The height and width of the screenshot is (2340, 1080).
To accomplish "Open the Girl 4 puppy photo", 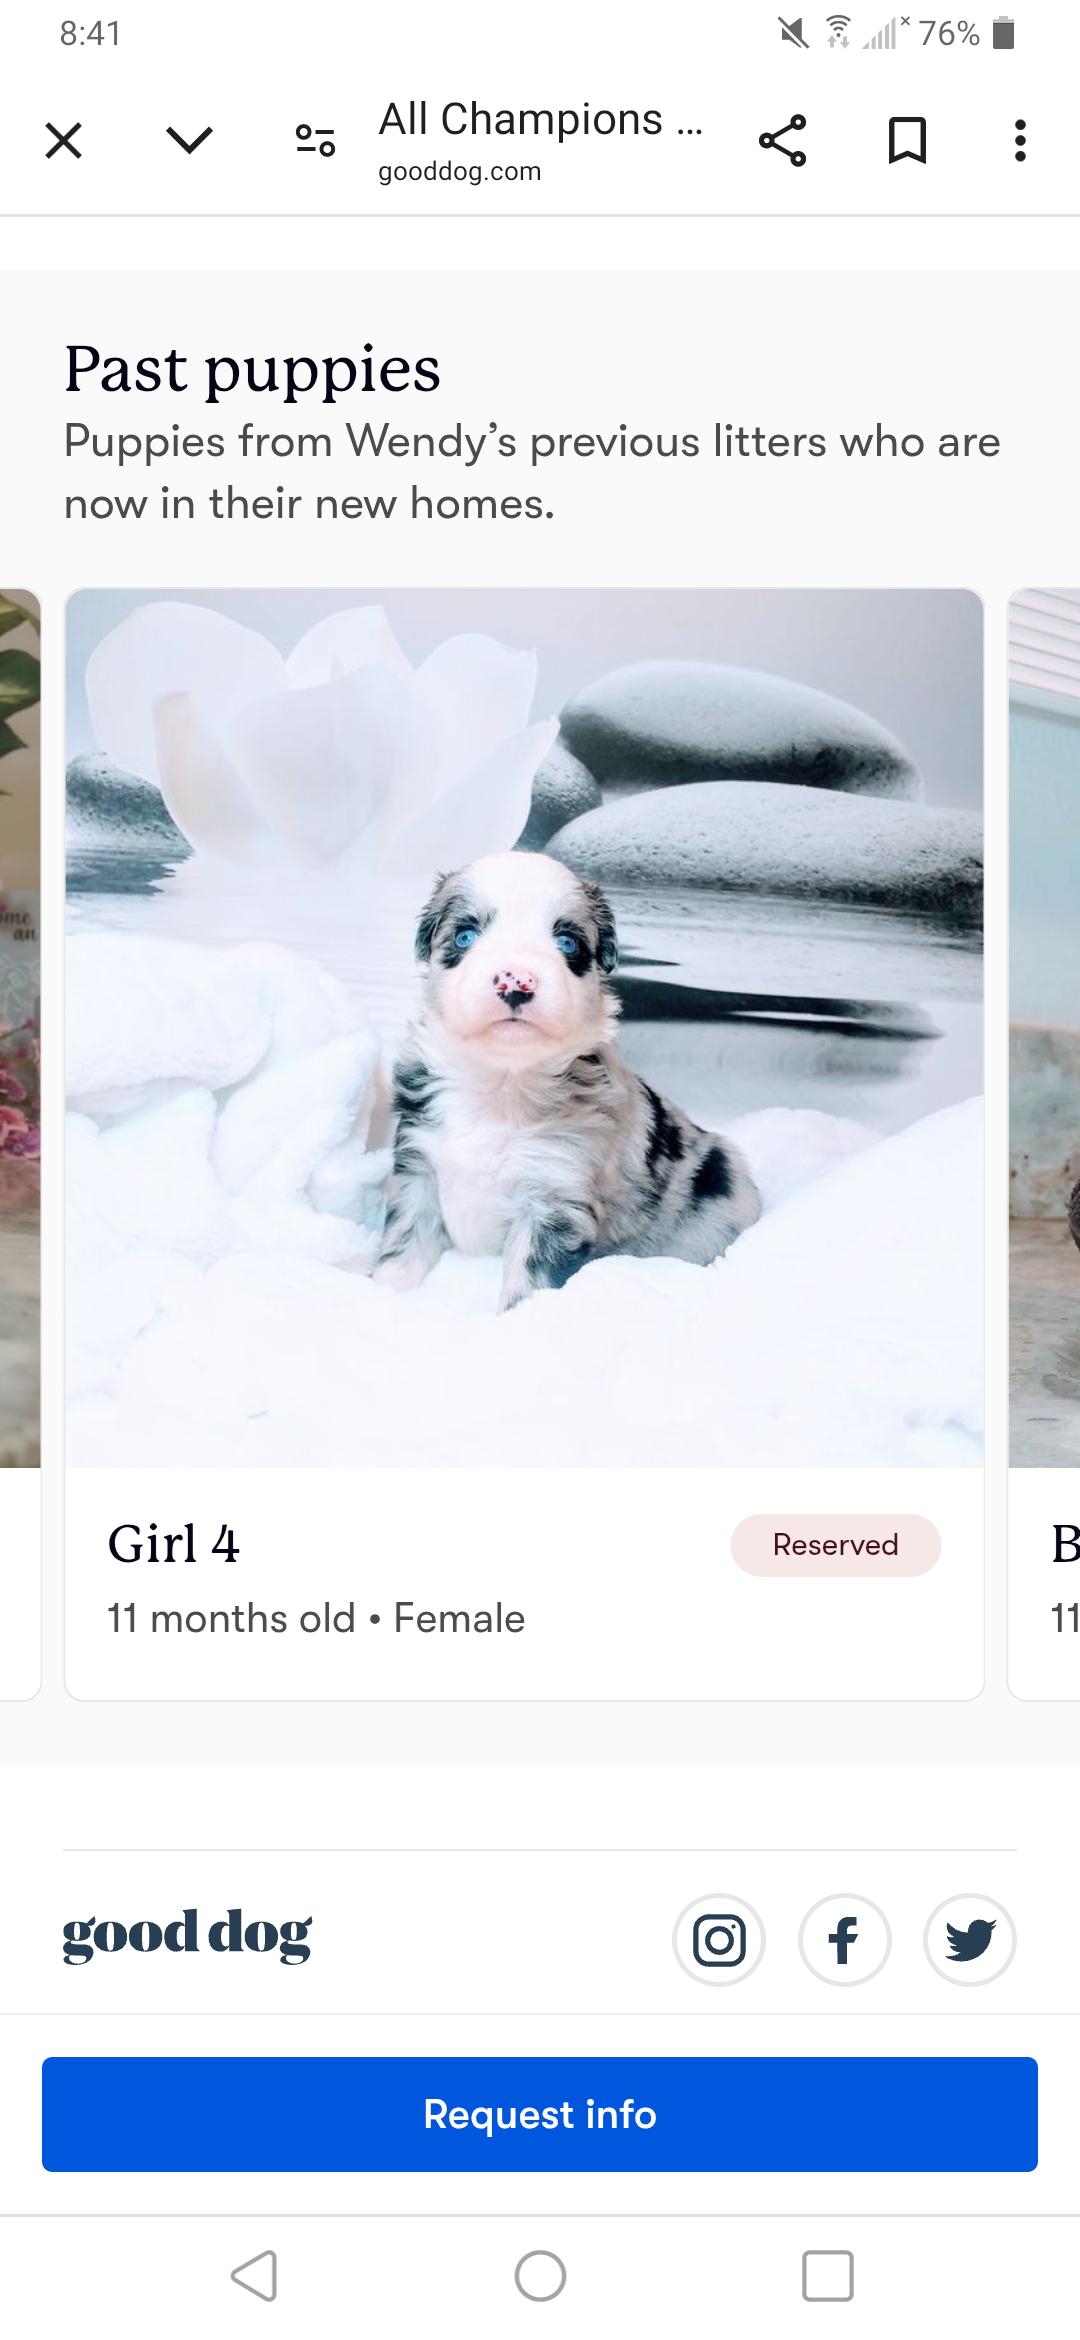I will 524,1028.
